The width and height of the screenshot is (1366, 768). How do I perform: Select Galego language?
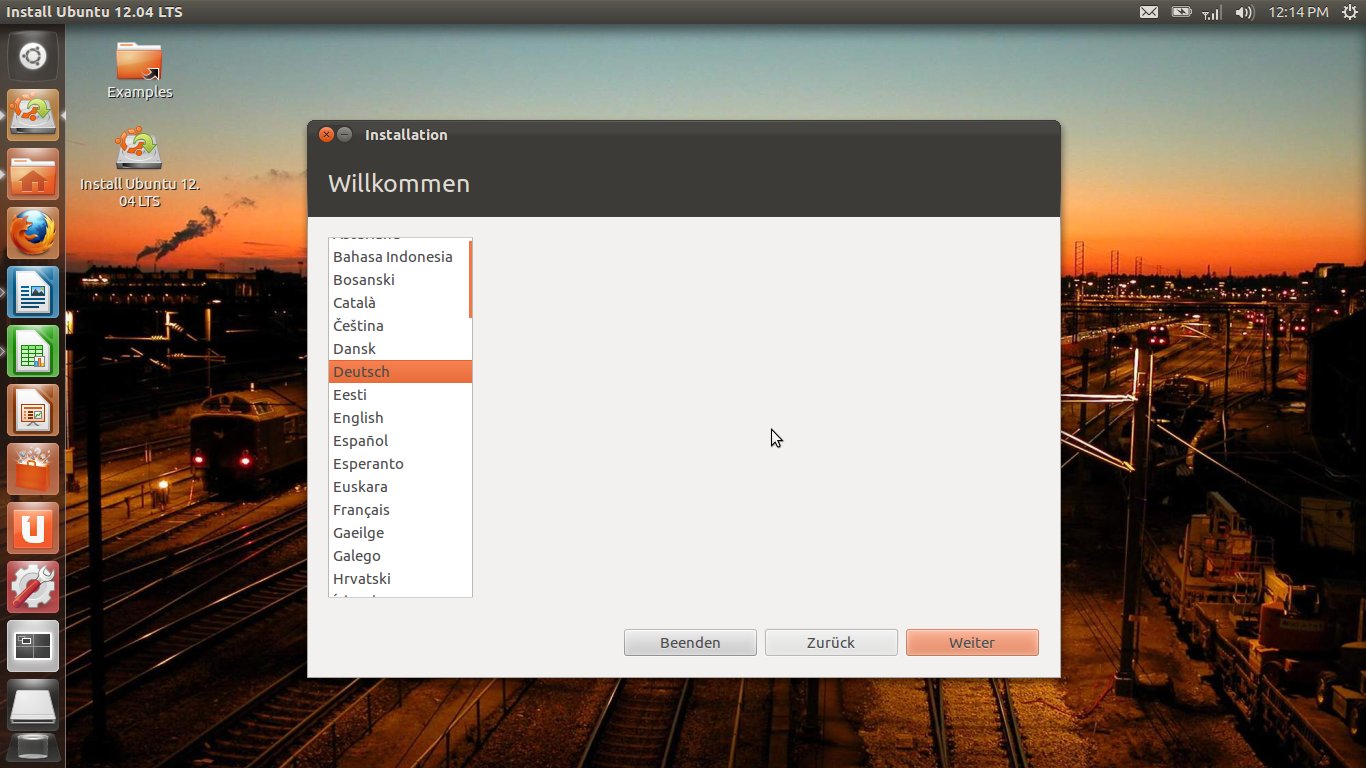[399, 556]
